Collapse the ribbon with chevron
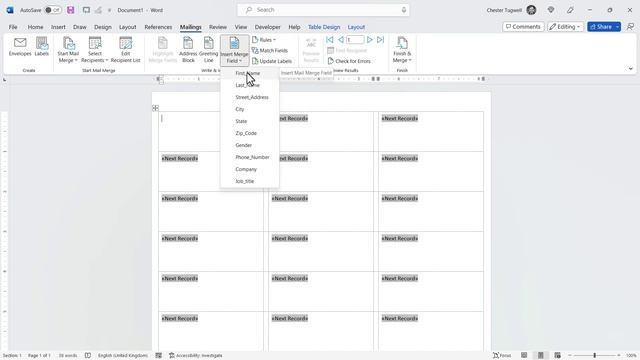Viewport: 640px width, 360px height. point(631,69)
